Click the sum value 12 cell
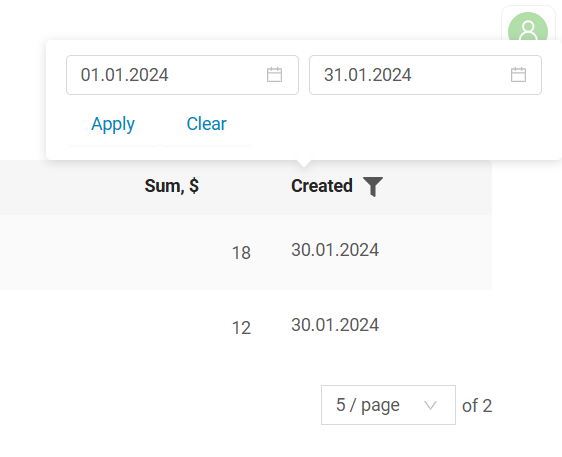This screenshot has width=562, height=457. (241, 328)
